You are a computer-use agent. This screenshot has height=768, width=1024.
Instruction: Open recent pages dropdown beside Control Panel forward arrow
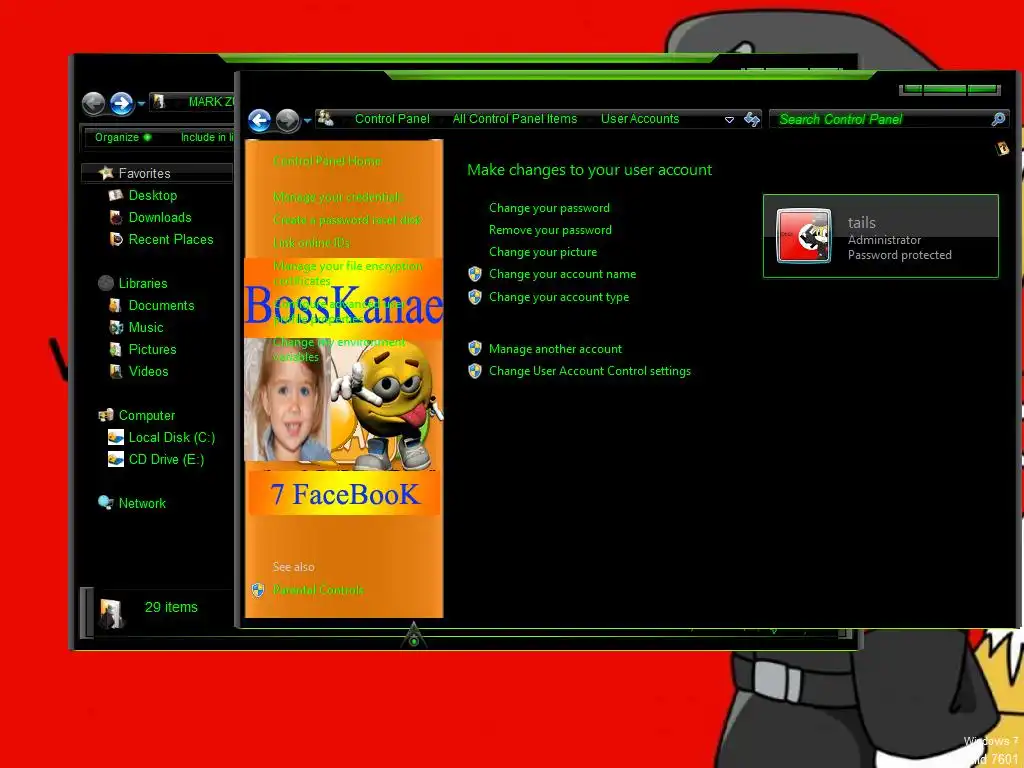point(307,121)
